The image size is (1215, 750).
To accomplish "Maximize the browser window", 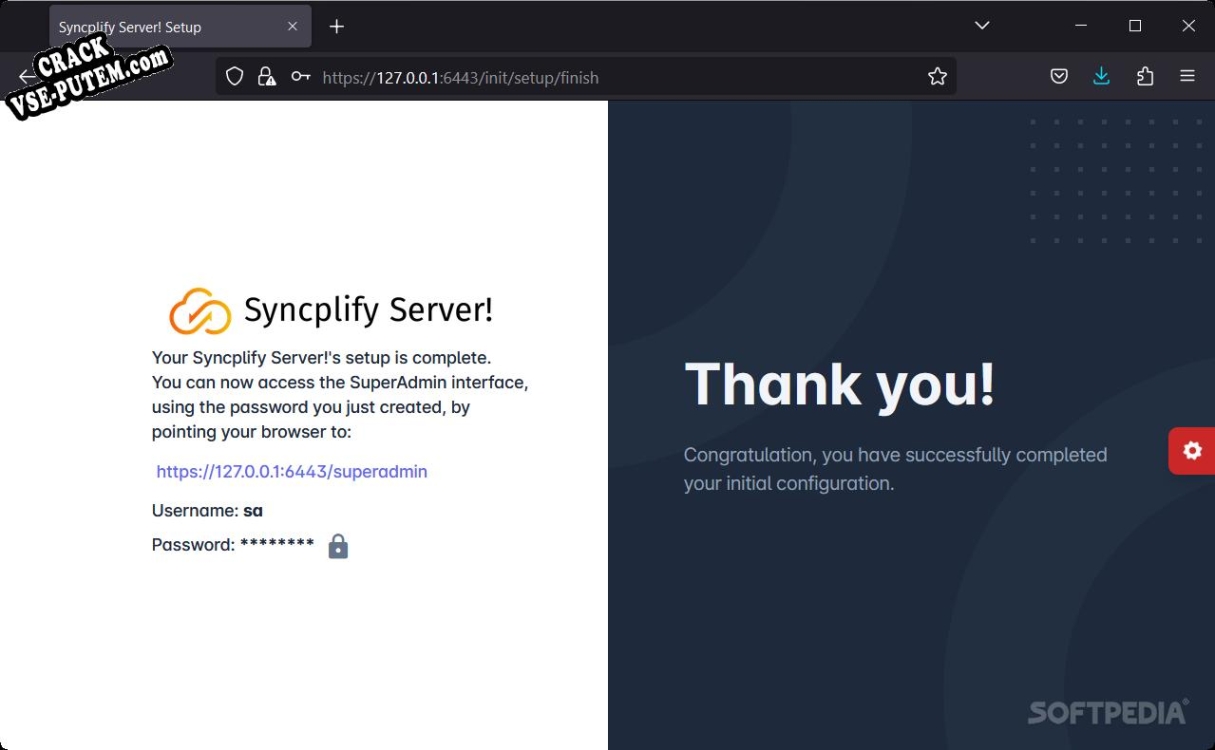I will (1135, 26).
